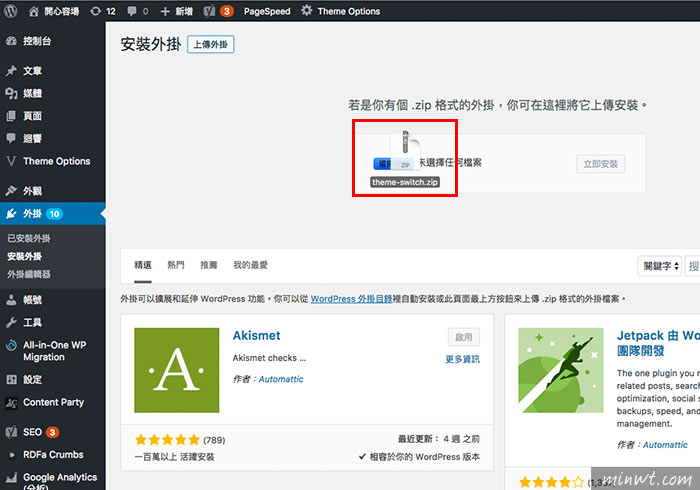This screenshot has width=700, height=490.
Task: Click the 上傳外掛 button
Action: (211, 45)
